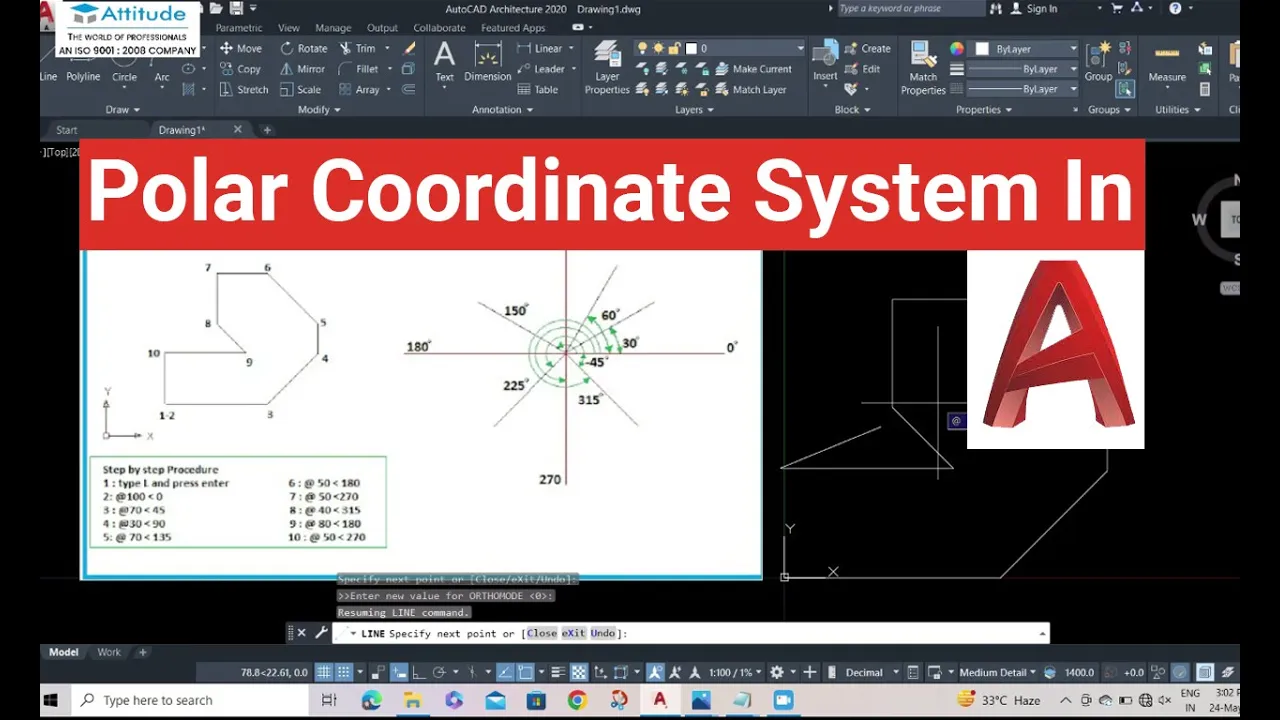
Task: Click the Match Properties tool
Action: (923, 68)
